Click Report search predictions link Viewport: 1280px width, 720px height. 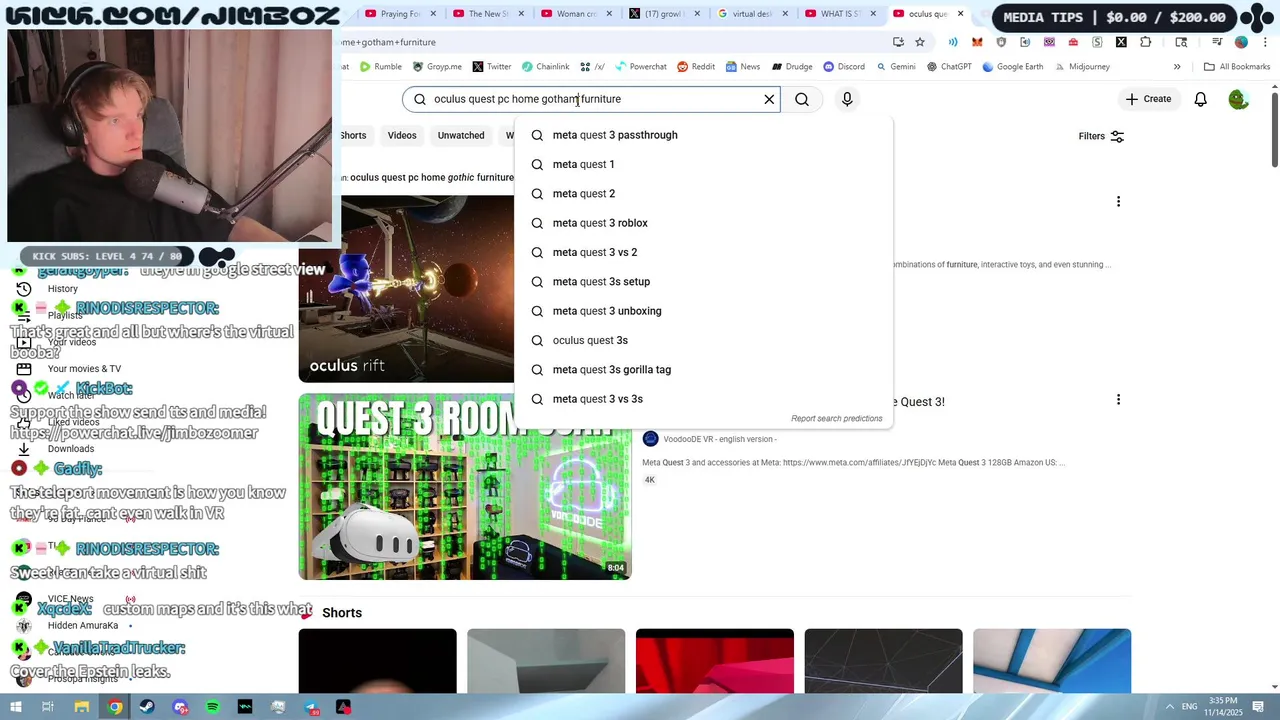[836, 419]
